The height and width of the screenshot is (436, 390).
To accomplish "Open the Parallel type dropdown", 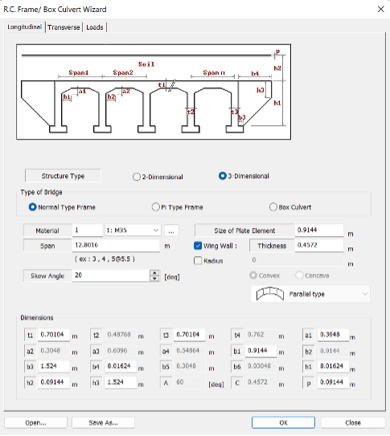I will coord(310,294).
